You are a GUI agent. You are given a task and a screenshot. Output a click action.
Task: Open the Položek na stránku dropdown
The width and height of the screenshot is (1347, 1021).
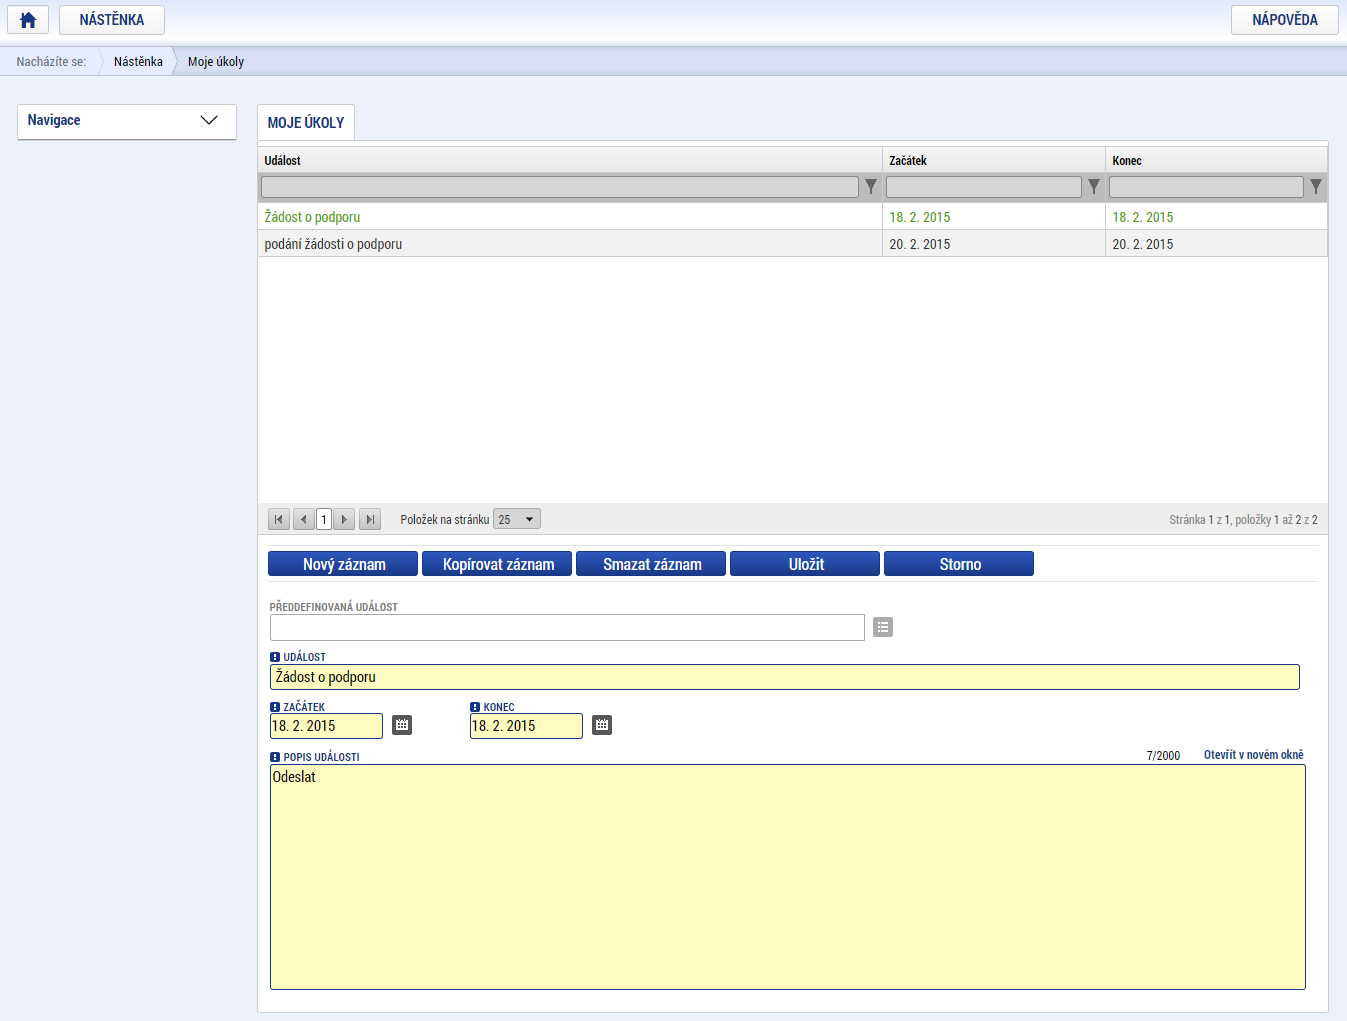tap(517, 519)
